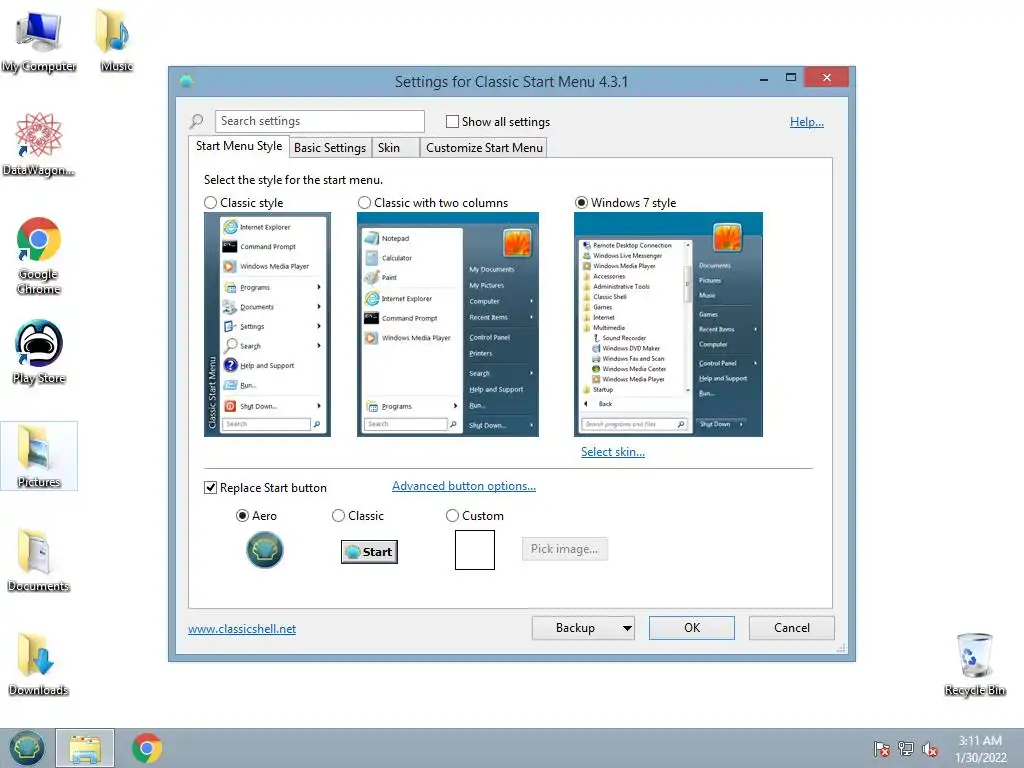The image size is (1024, 768).
Task: Select Classic with two columns option
Action: point(364,203)
